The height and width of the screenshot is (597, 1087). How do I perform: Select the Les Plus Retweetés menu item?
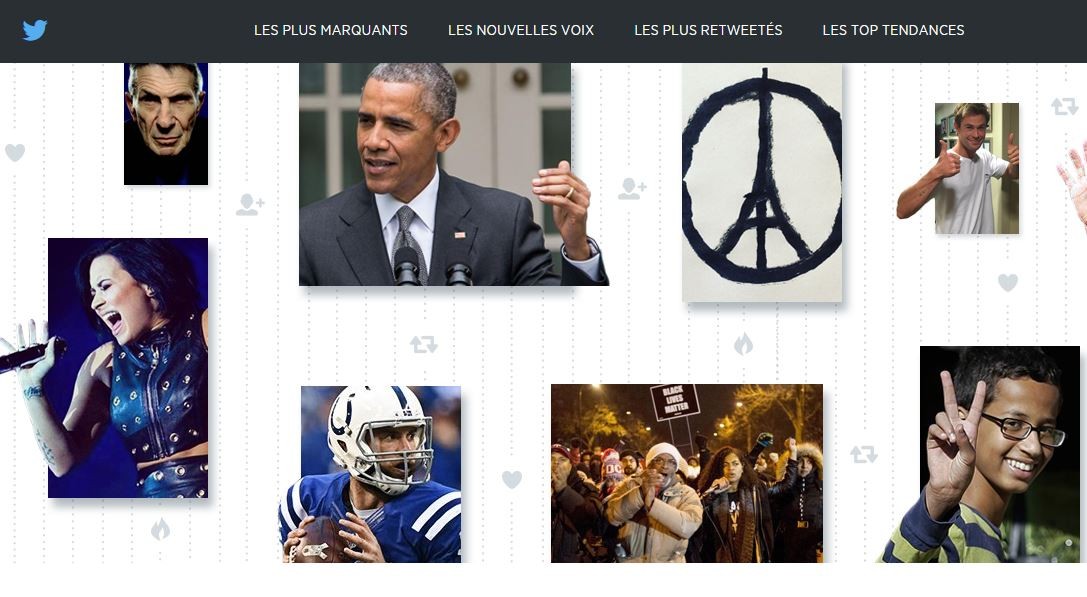(x=708, y=30)
